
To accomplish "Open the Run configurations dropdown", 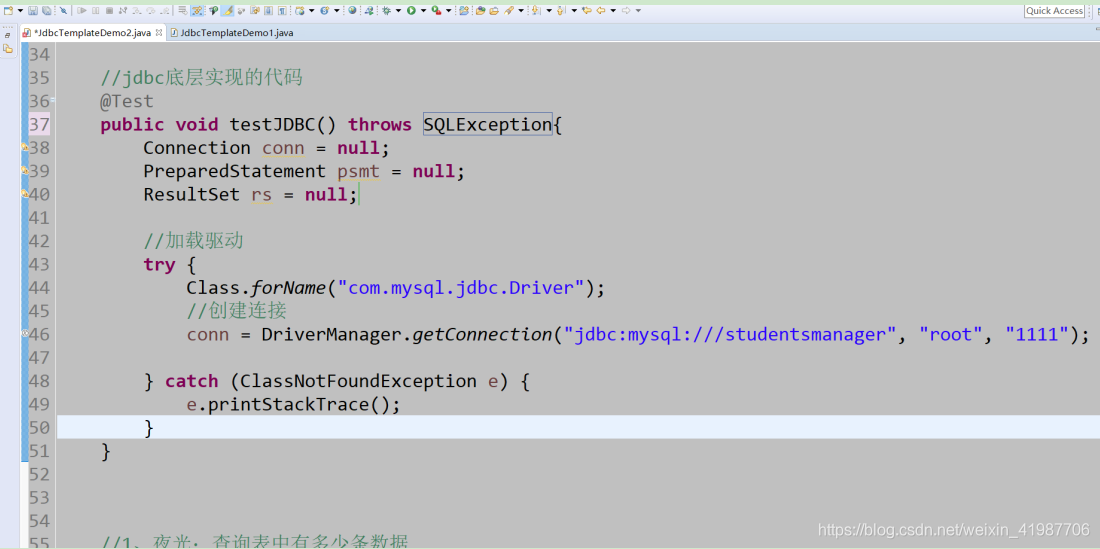I will (x=424, y=11).
